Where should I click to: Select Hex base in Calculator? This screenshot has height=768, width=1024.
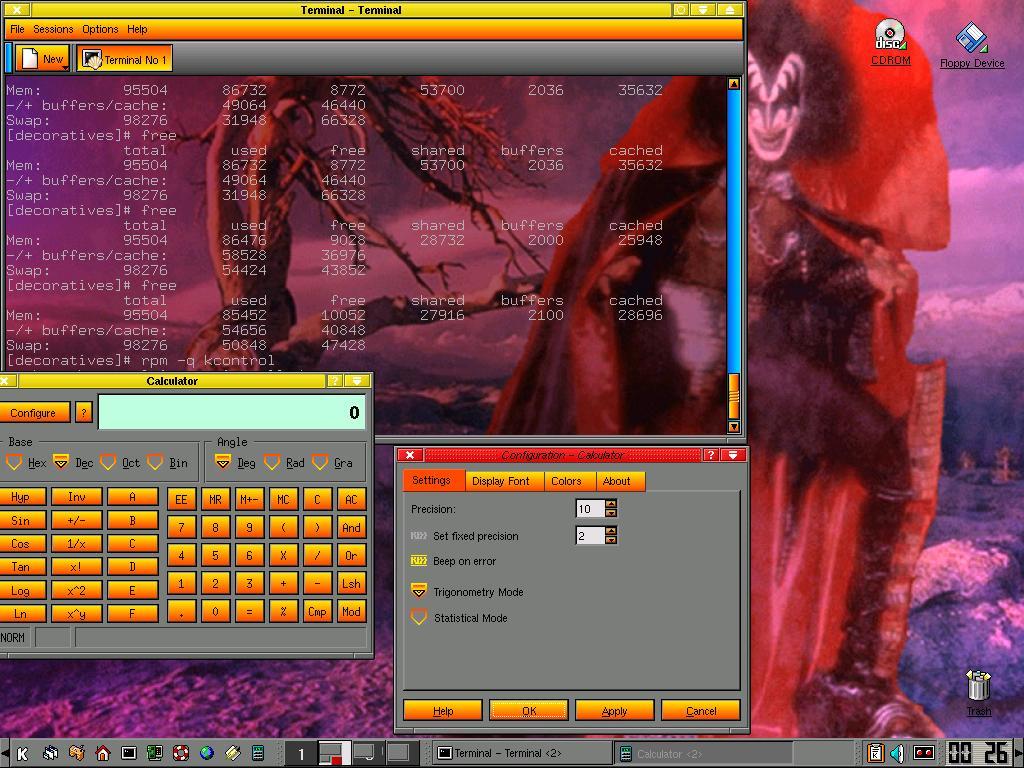[x=25, y=463]
